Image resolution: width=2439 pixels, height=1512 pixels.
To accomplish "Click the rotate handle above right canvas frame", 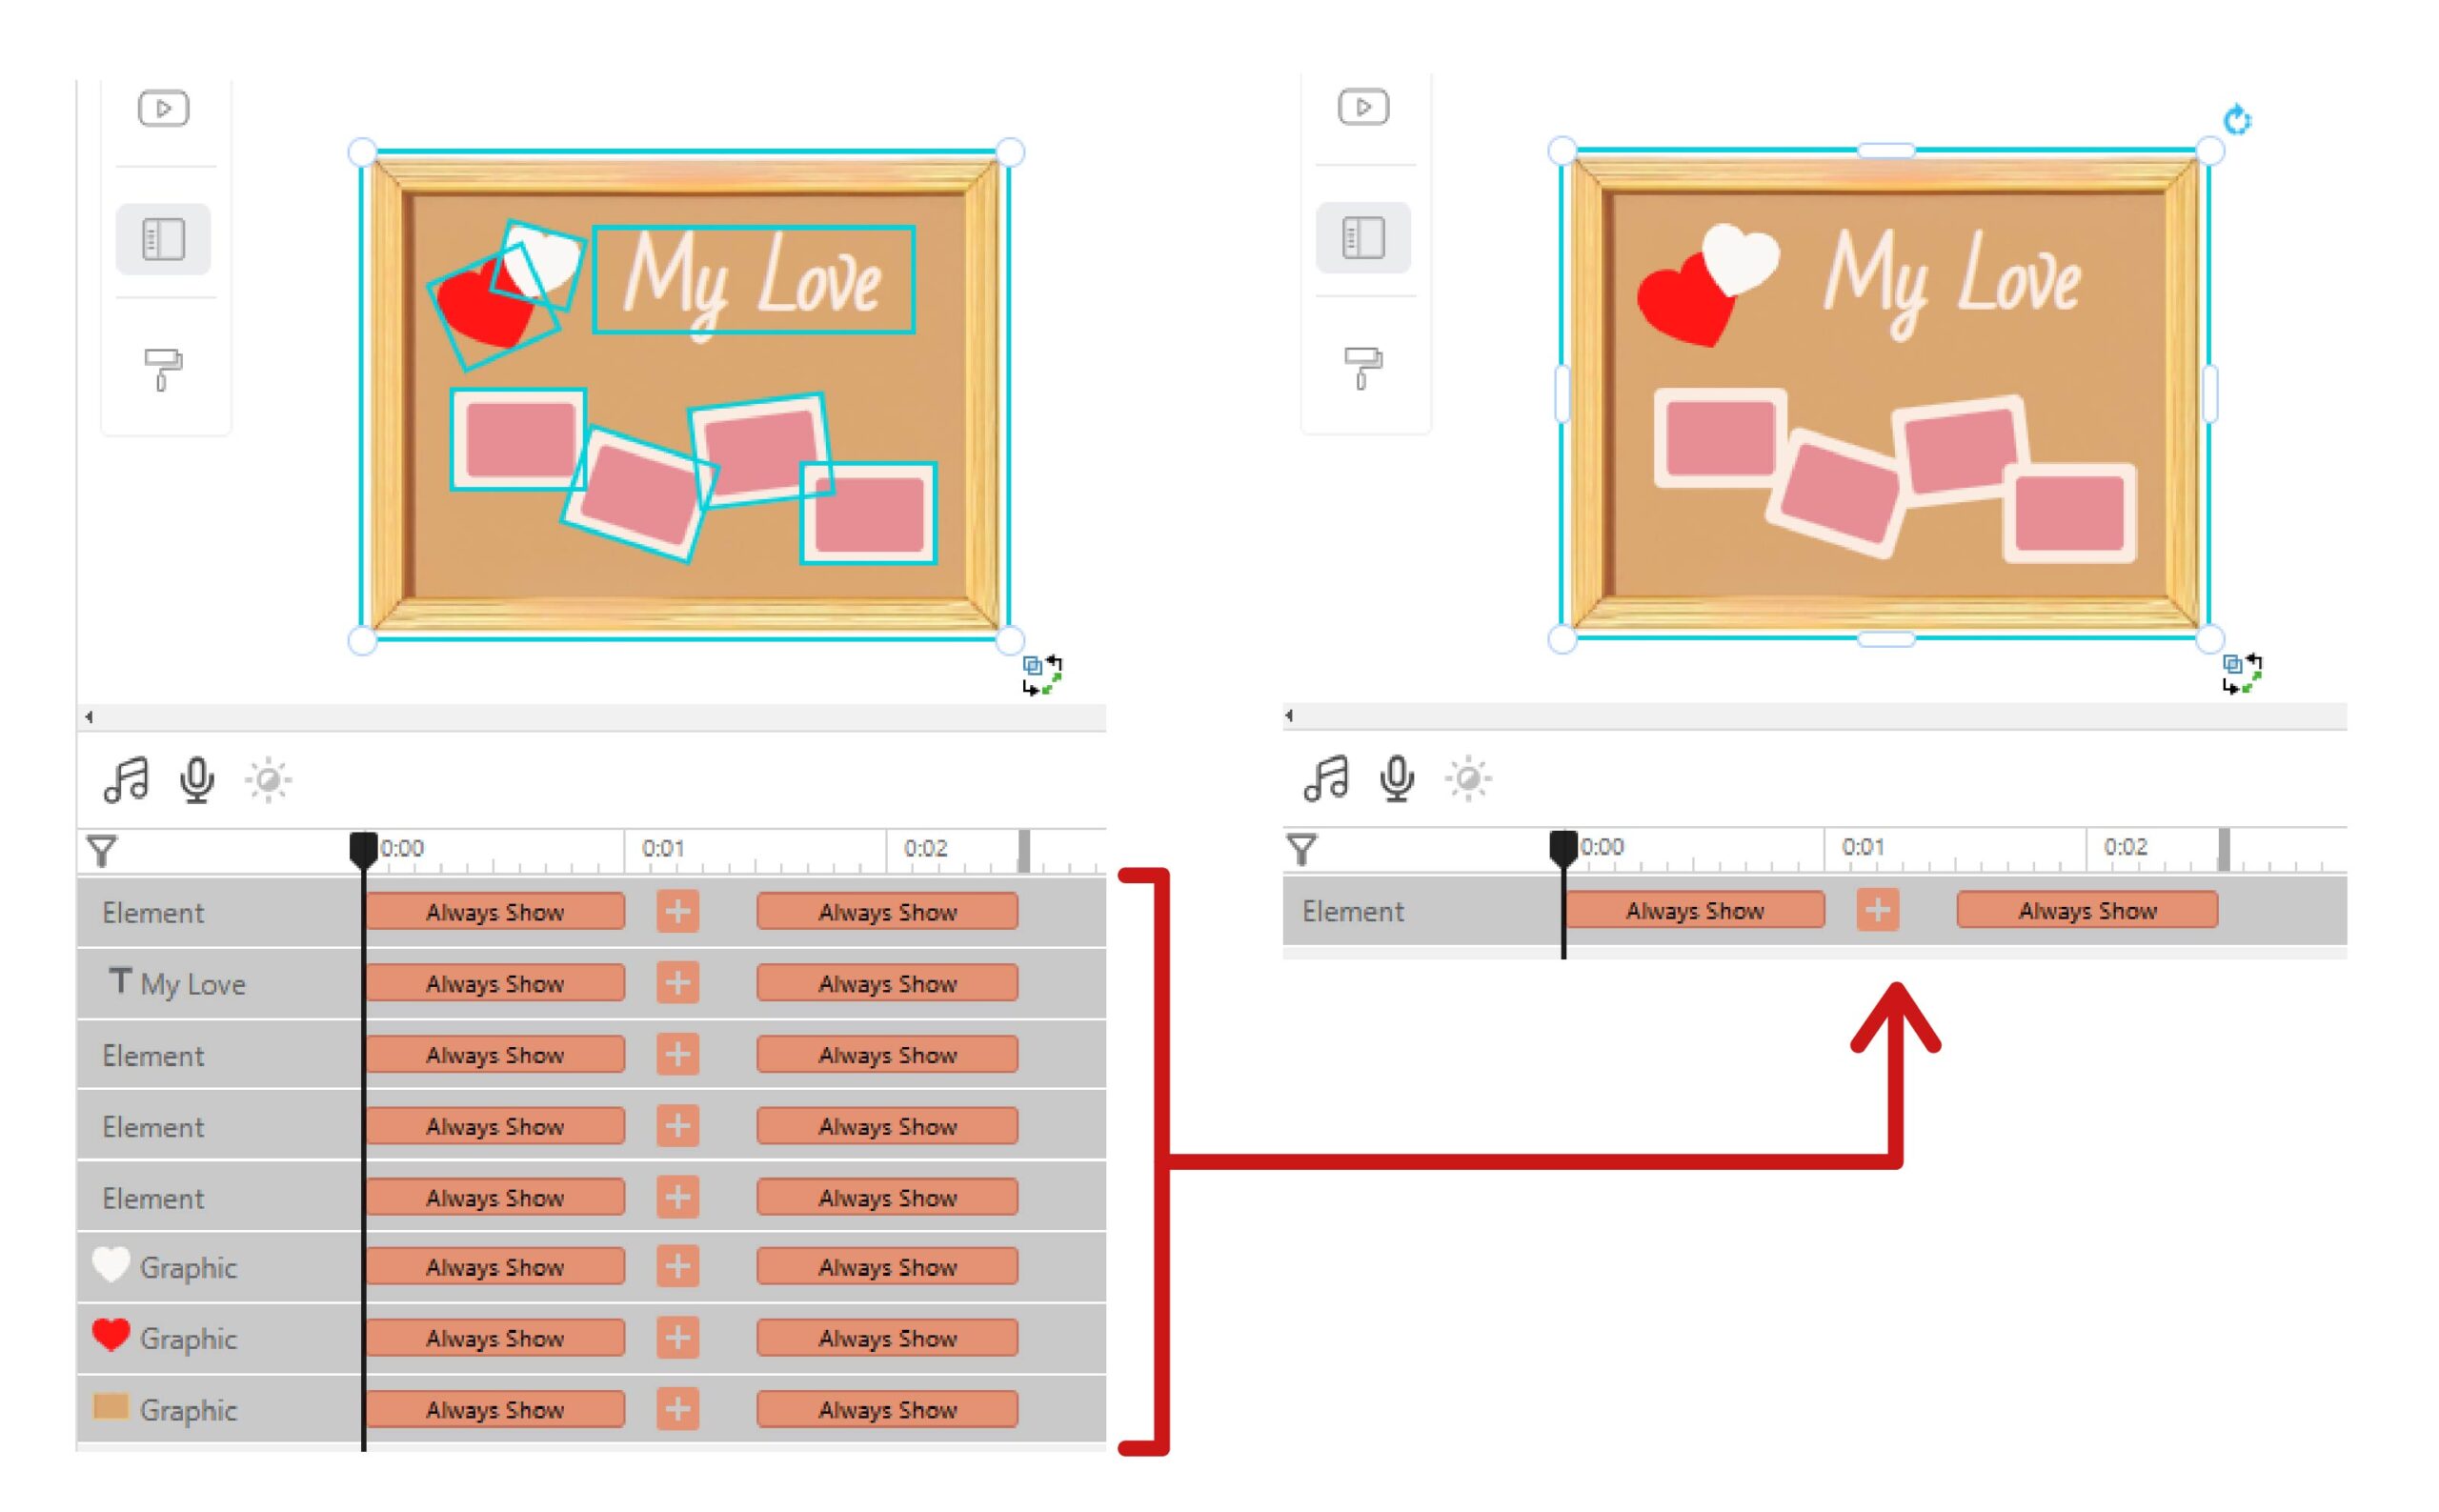I will pos(2236,121).
